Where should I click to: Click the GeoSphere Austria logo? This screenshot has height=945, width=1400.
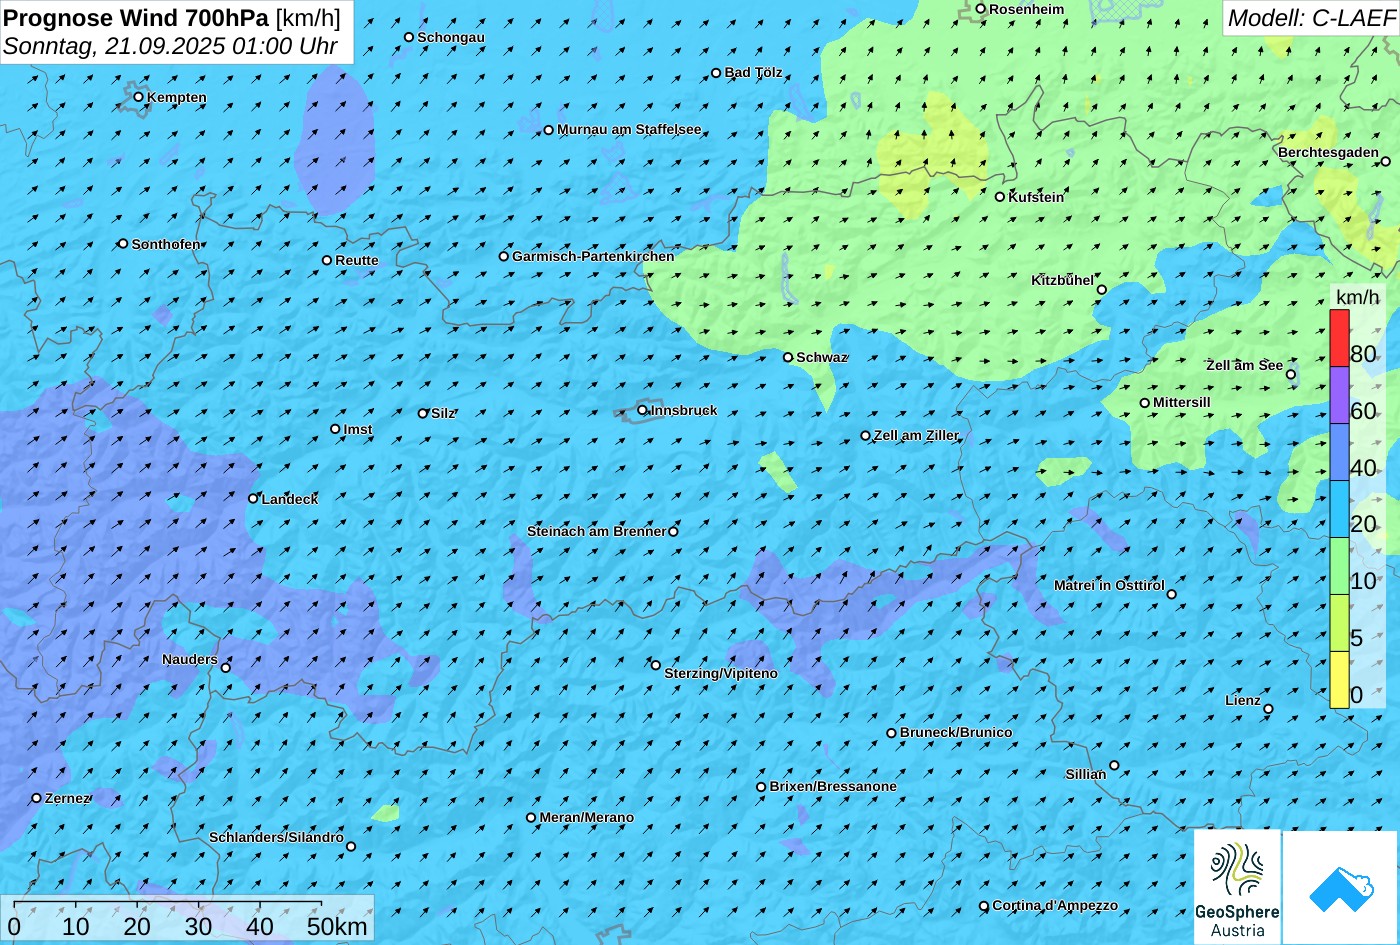(x=1237, y=887)
